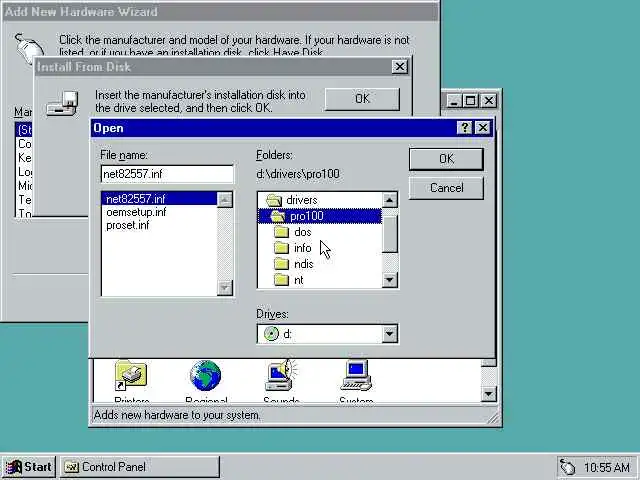Click the dos folder icon
This screenshot has height=480, width=640.
282,232
